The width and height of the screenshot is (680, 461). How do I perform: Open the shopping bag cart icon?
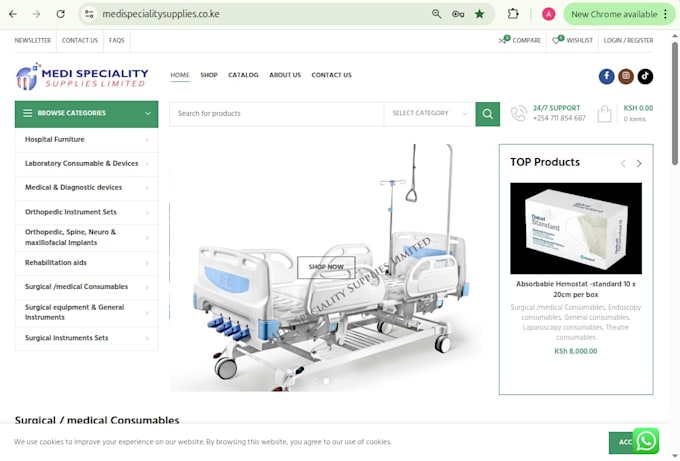(x=604, y=114)
